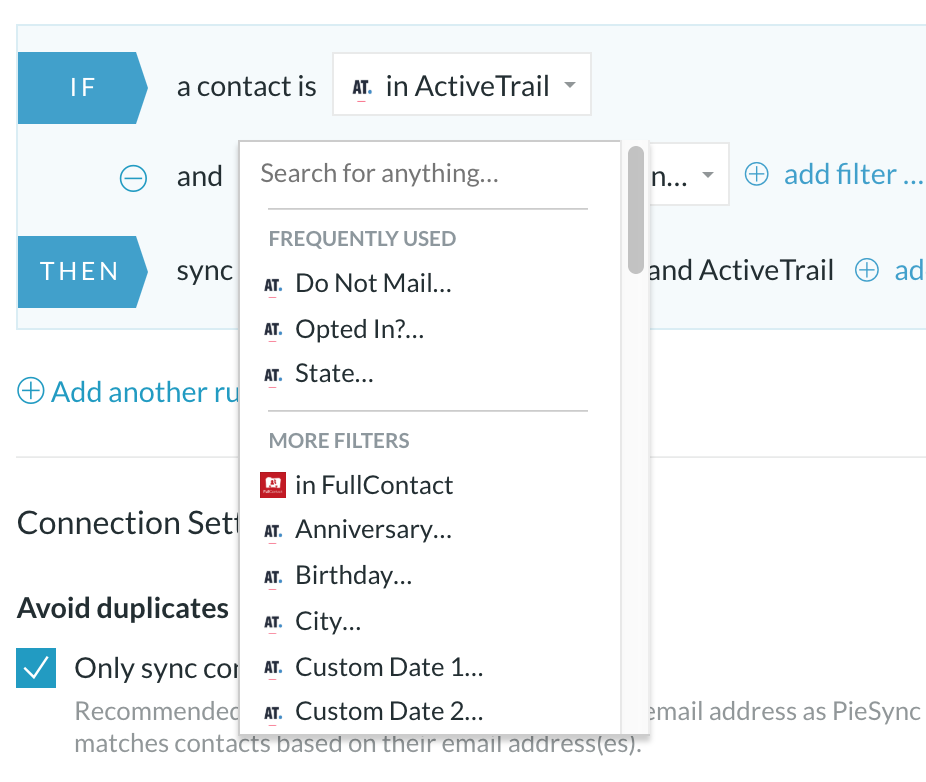Click the 'FREQUENTLY USED' section header
This screenshot has height=782, width=926.
tap(362, 239)
